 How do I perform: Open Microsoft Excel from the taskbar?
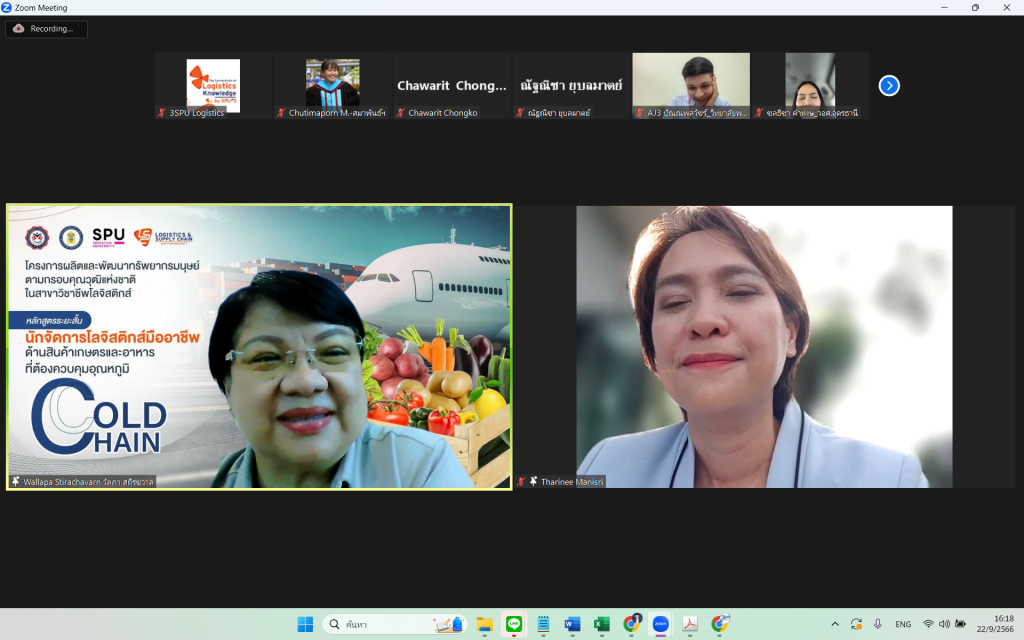601,624
